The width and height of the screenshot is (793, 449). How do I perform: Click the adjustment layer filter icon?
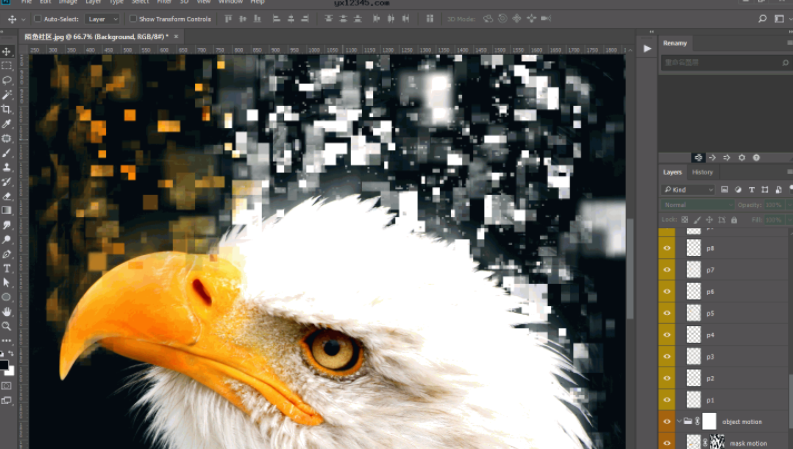(738, 190)
